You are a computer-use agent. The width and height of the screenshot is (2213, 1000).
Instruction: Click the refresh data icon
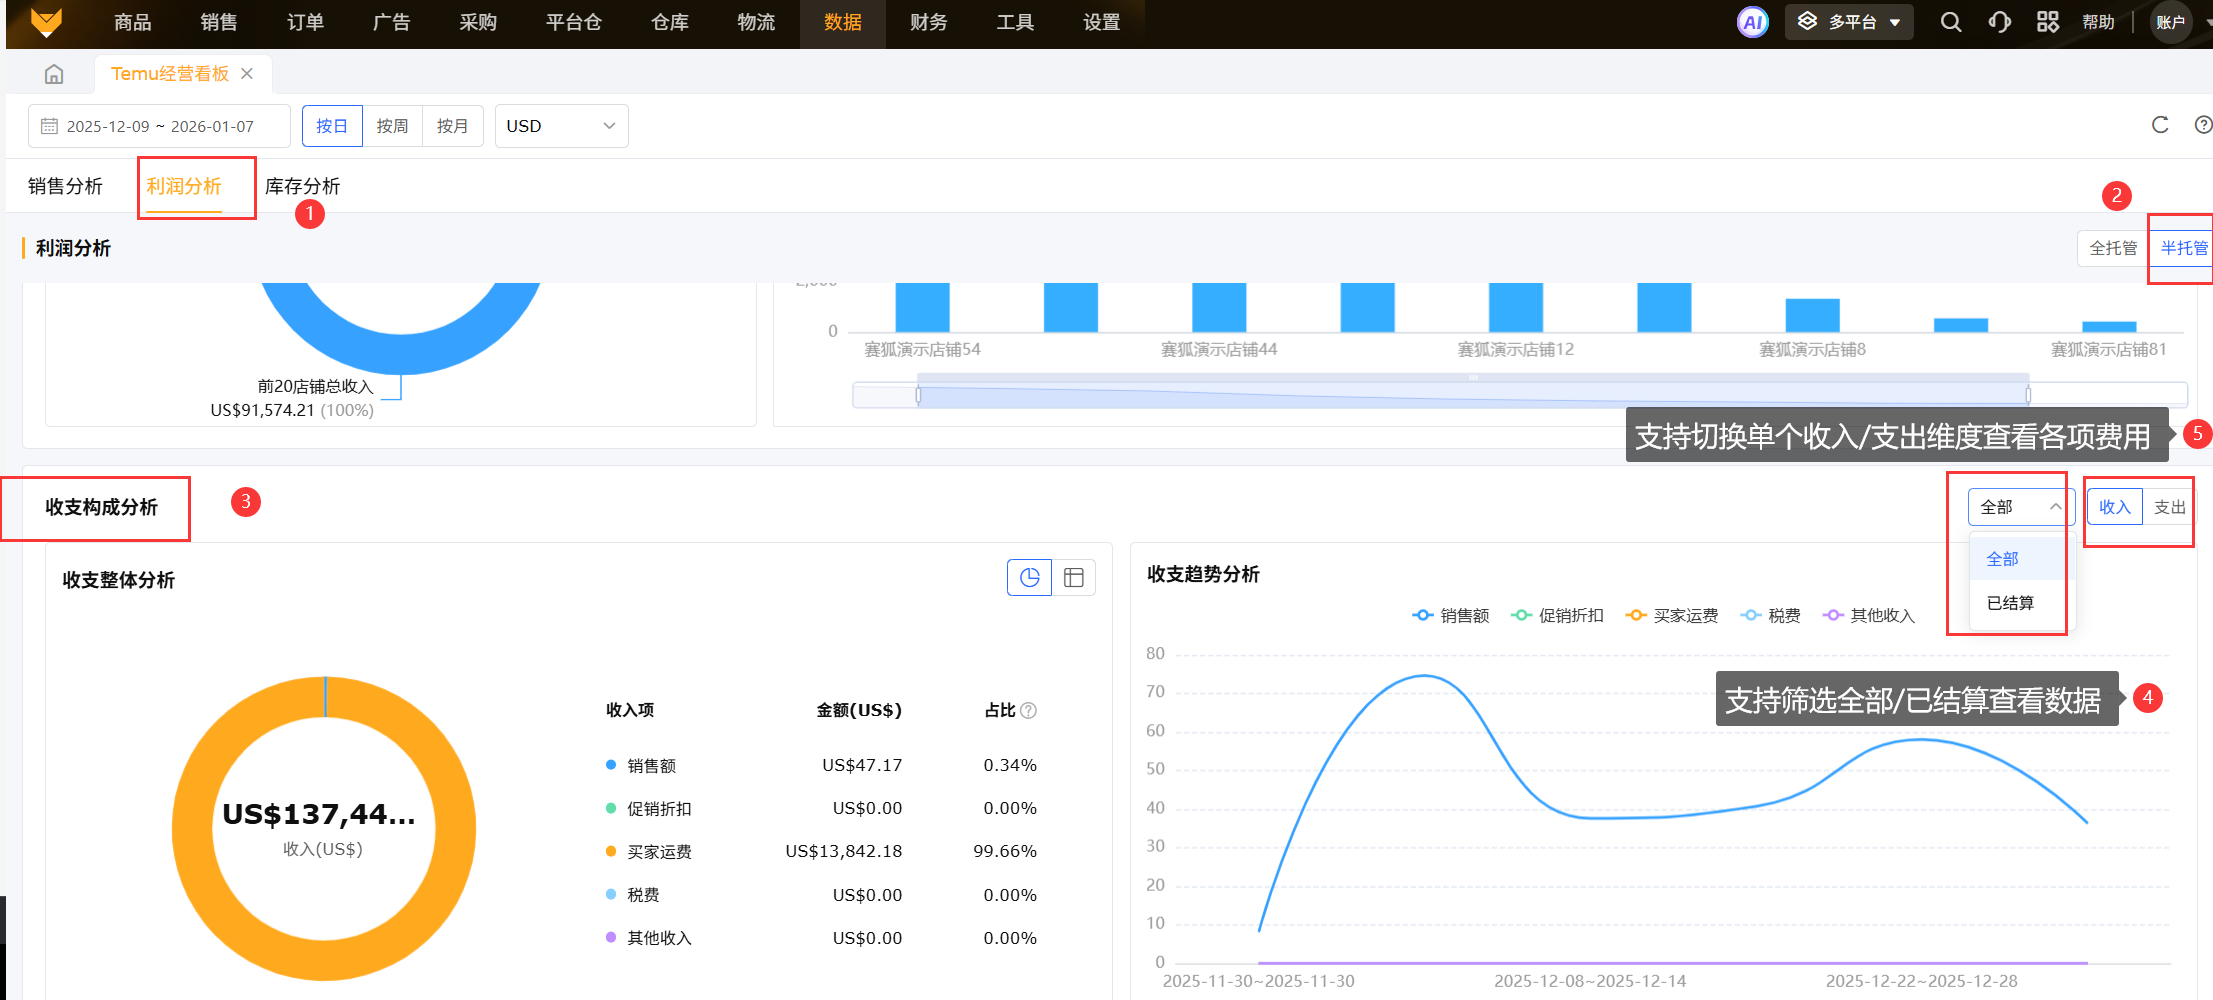[x=2160, y=125]
